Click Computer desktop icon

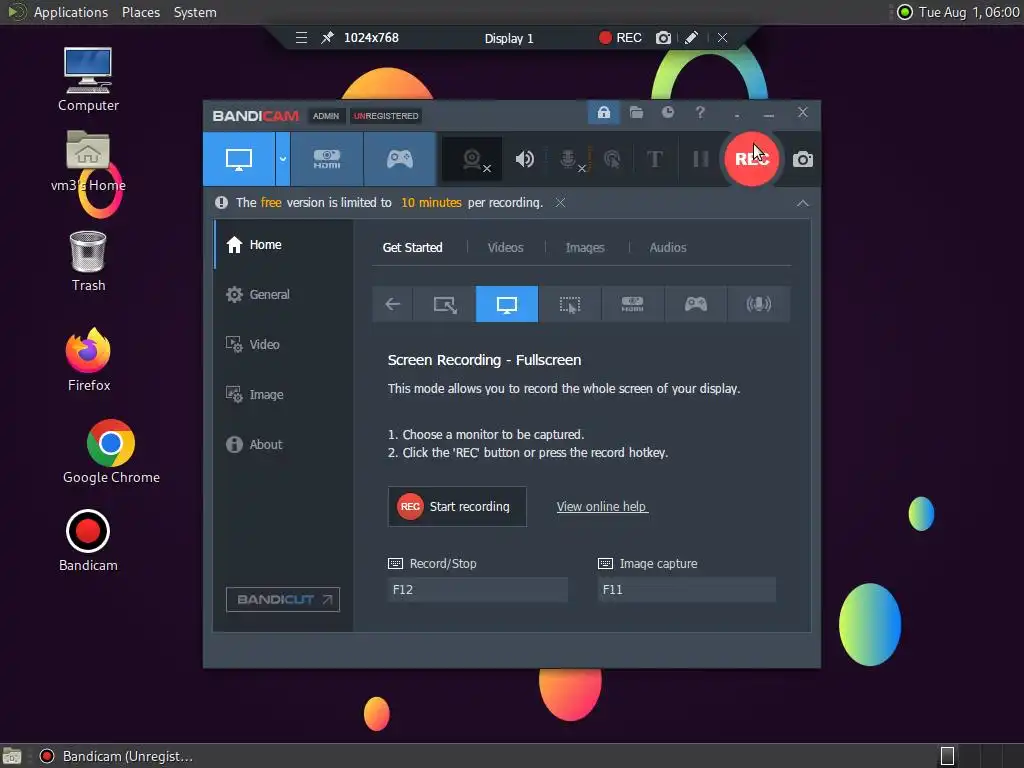(88, 80)
